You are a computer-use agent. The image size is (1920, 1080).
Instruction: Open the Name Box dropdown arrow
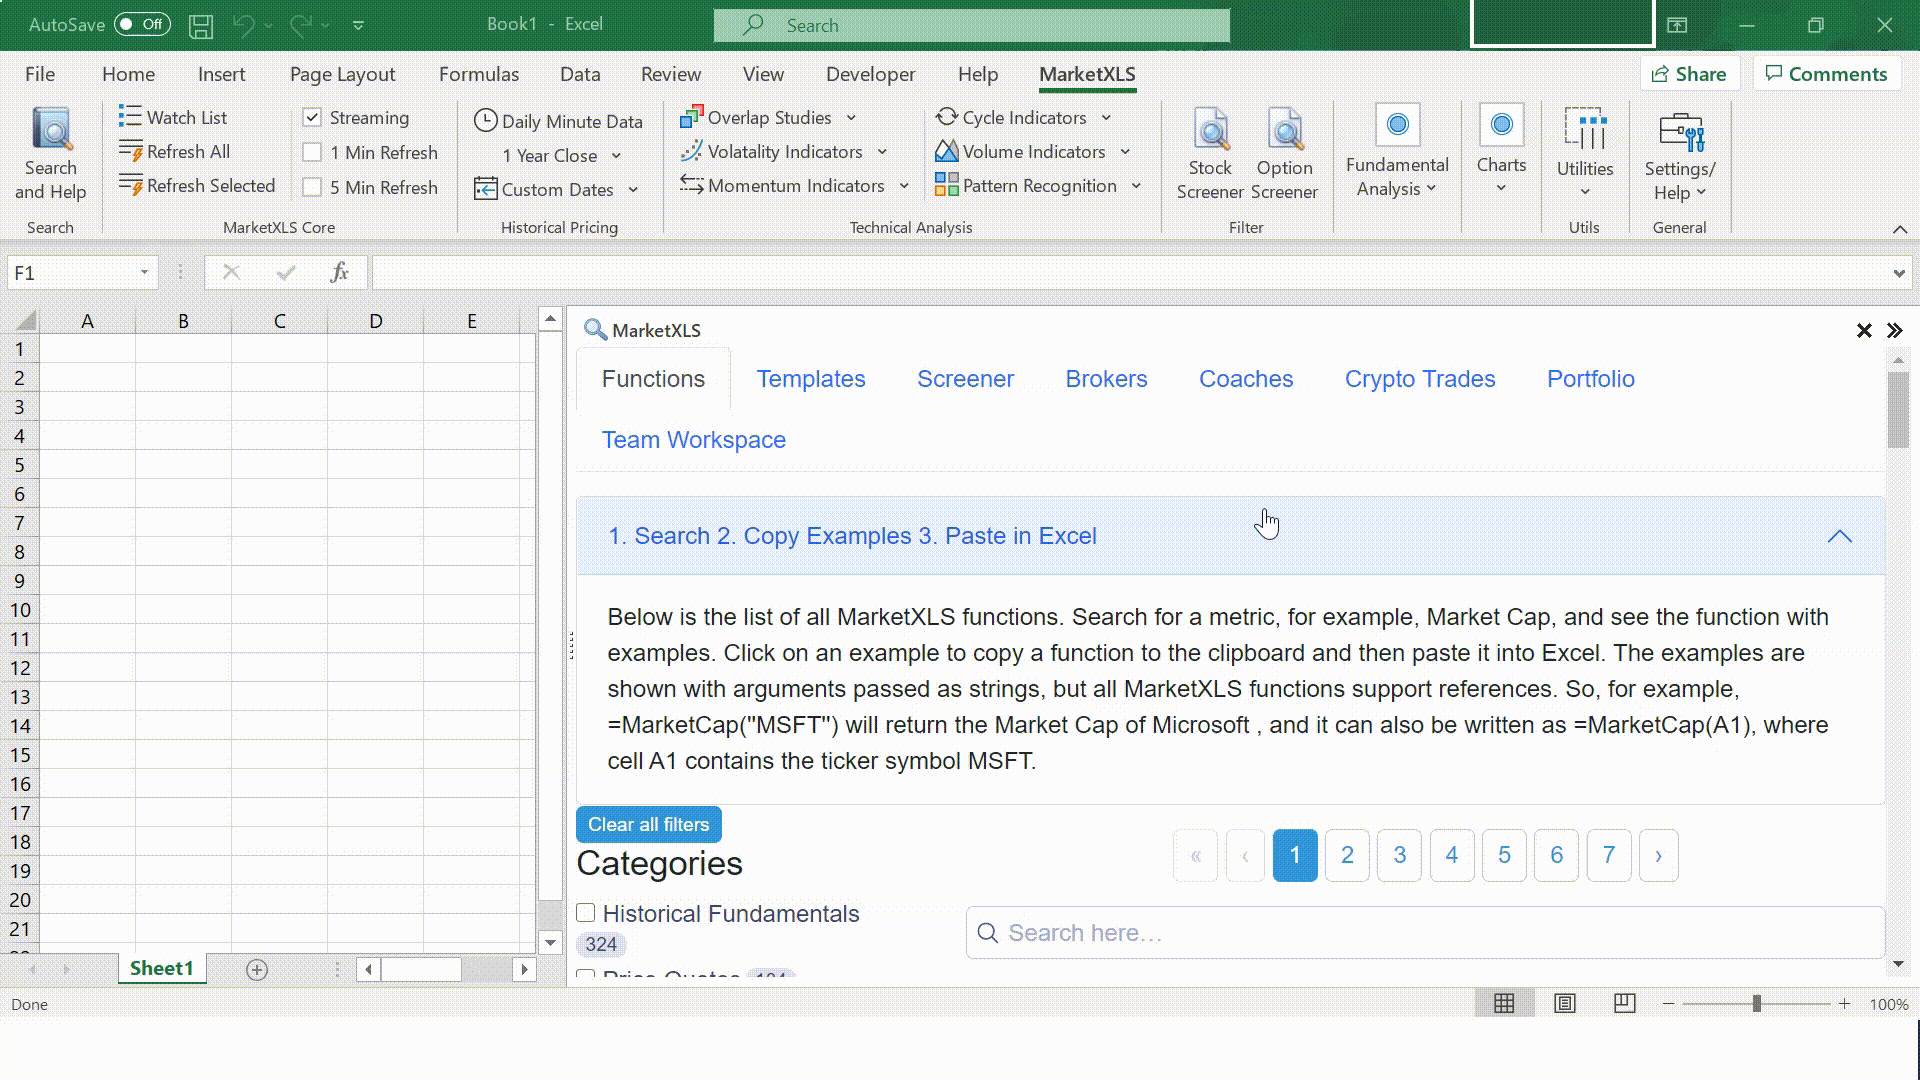pos(144,272)
